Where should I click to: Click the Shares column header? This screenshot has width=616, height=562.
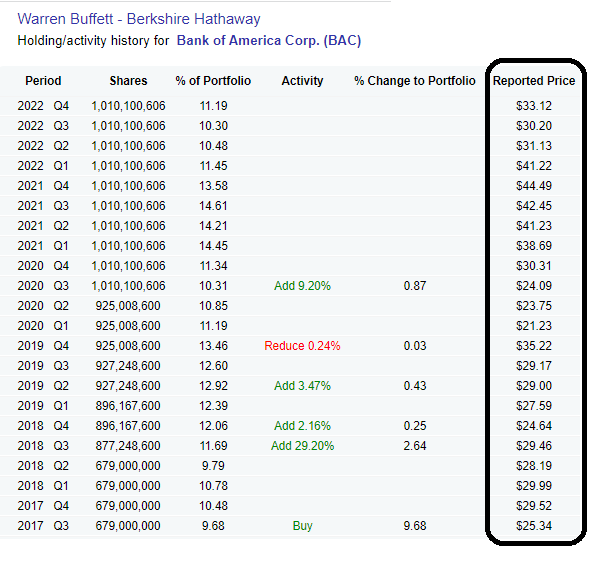click(128, 81)
